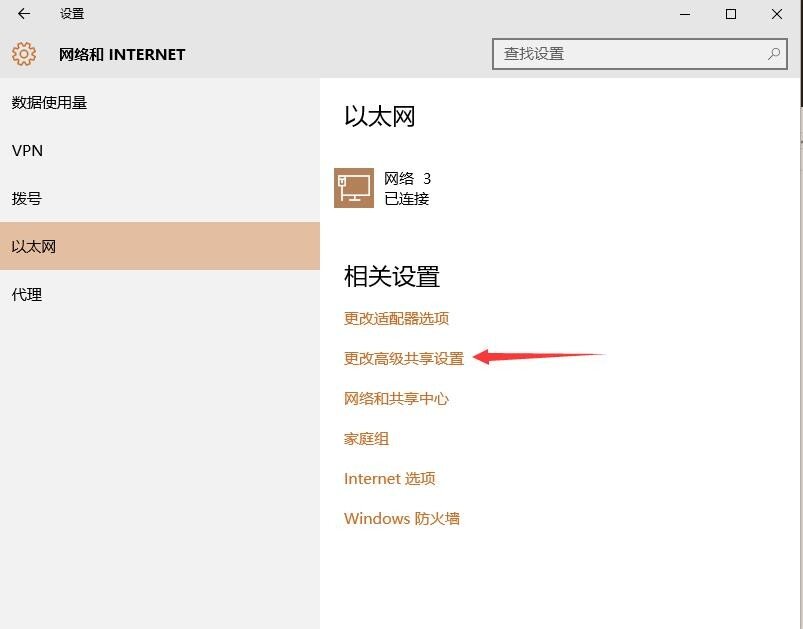Open 更改高级共享设置 link
Screen dimensions: 803x629
point(404,359)
